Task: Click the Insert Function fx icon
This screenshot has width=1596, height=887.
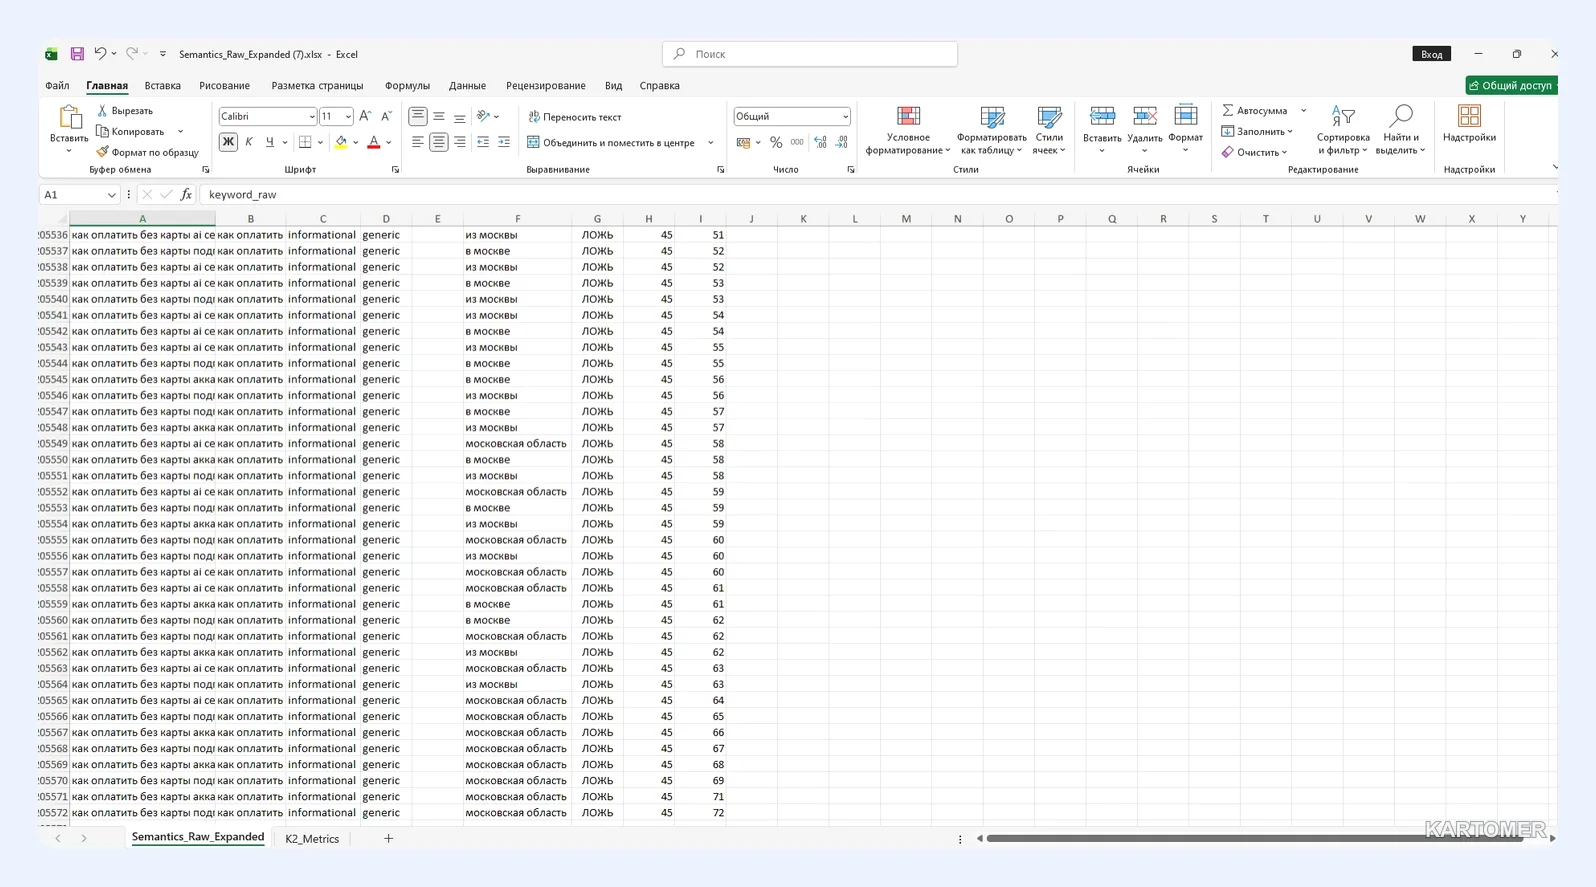Action: 186,194
